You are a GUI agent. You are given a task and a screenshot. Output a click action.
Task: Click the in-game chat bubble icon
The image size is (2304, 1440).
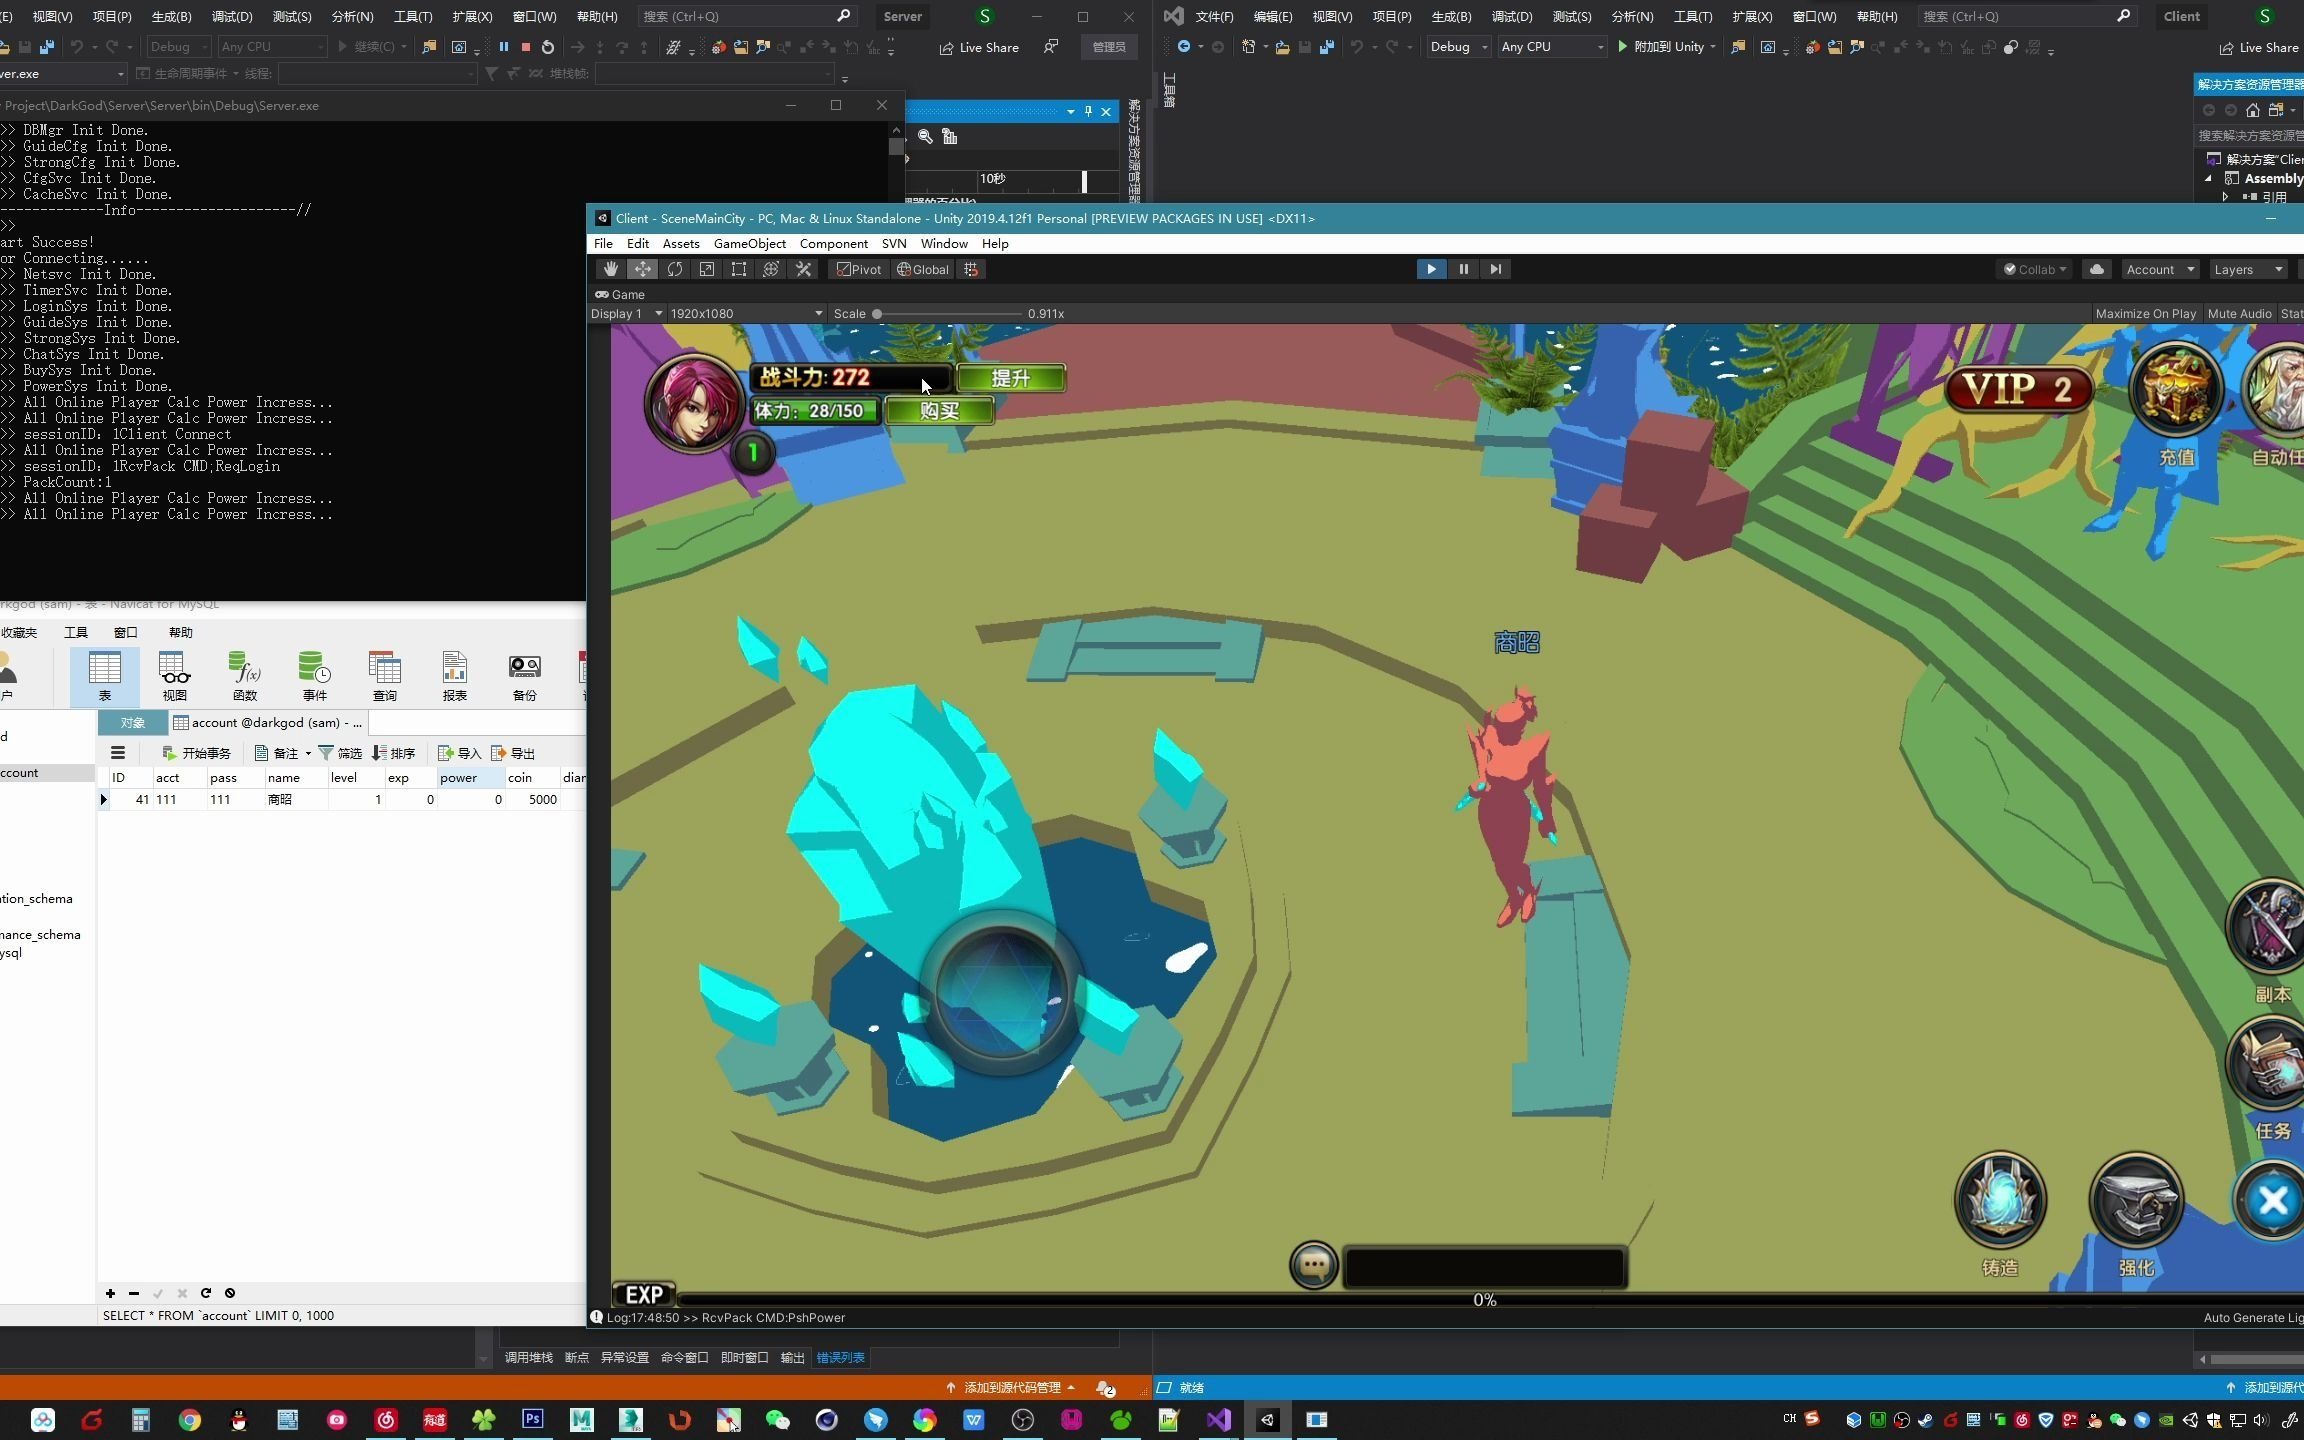[x=1313, y=1266]
